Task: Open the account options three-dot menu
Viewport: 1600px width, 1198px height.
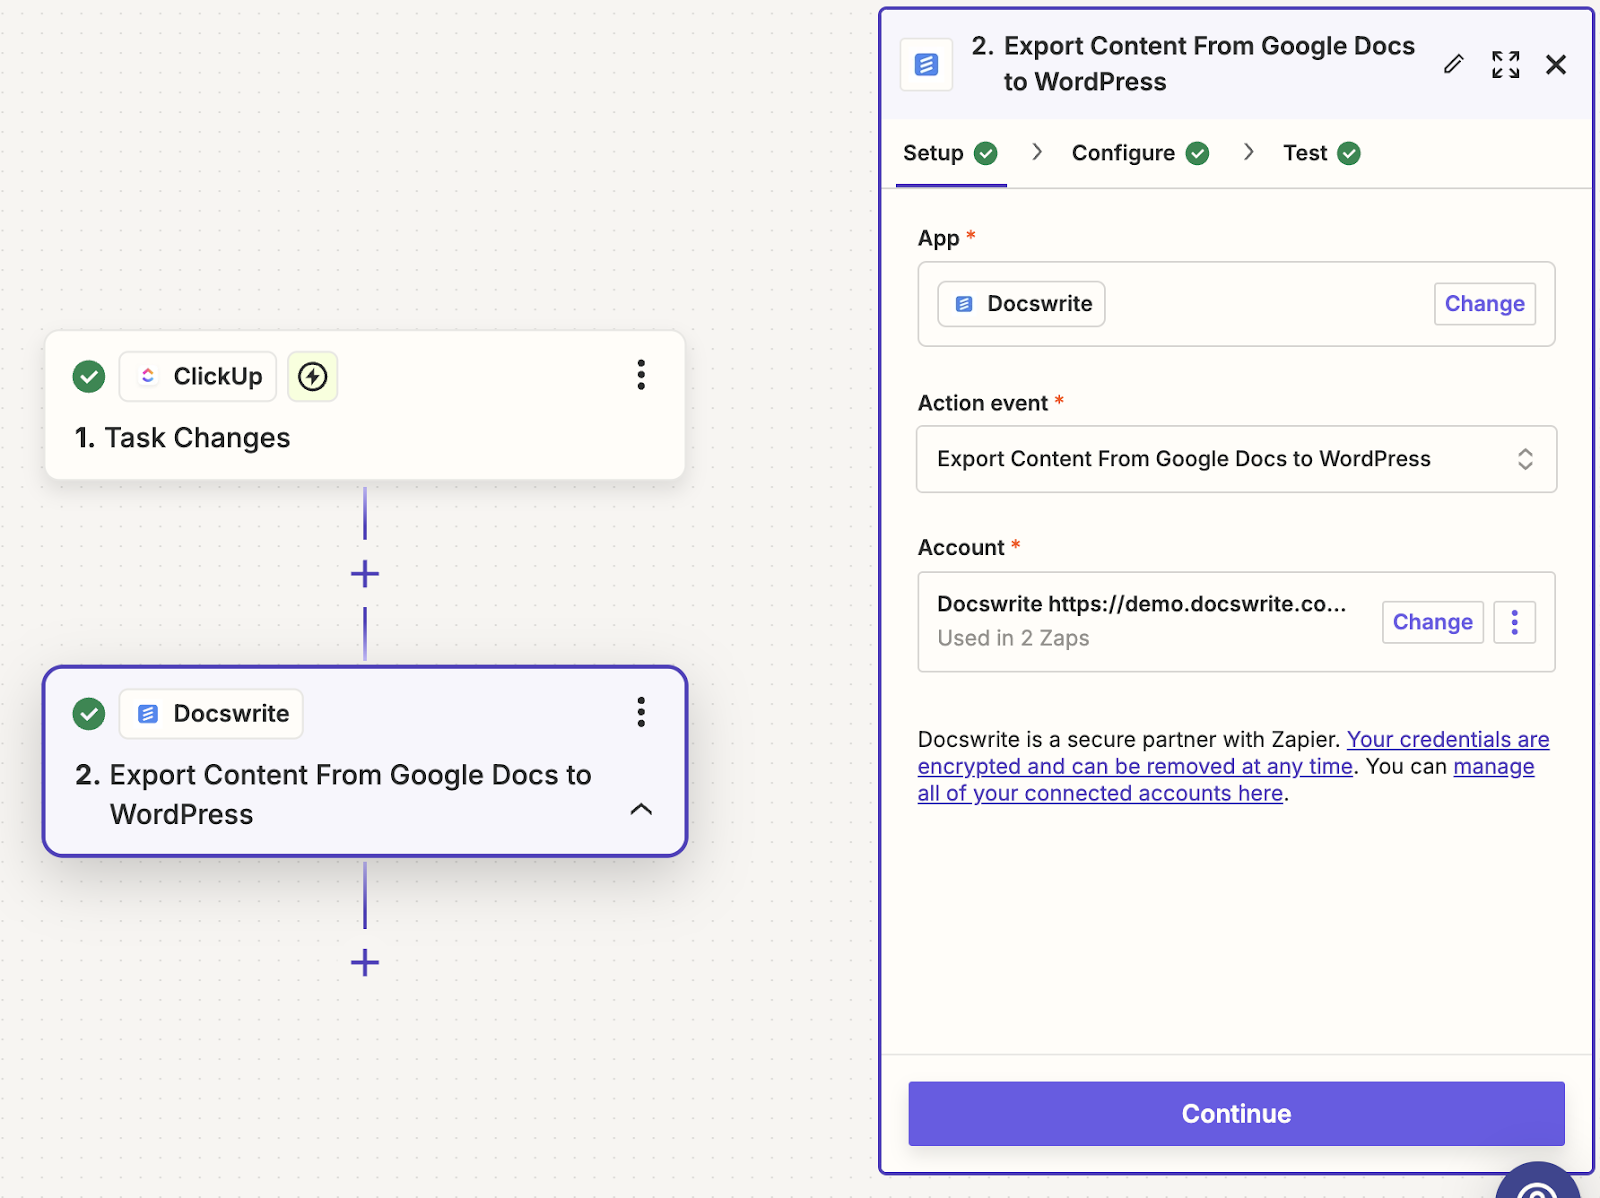Action: pos(1514,622)
